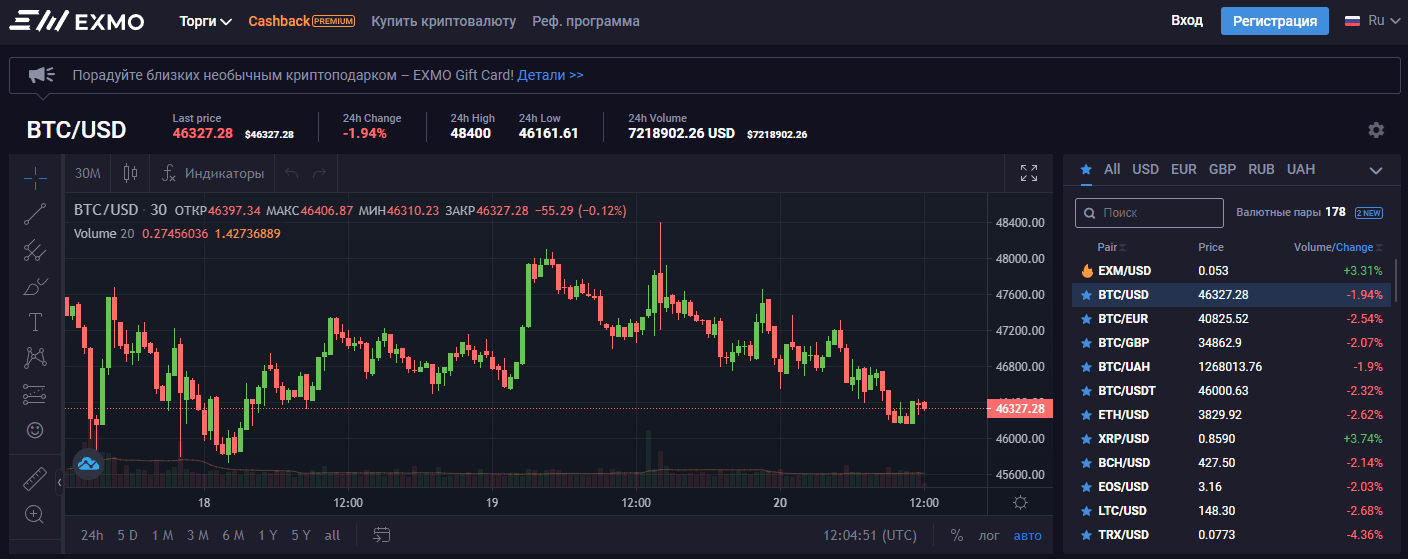Screen dimensions: 1408x559
Task: Sort pairs by Price column
Action: [1210, 247]
